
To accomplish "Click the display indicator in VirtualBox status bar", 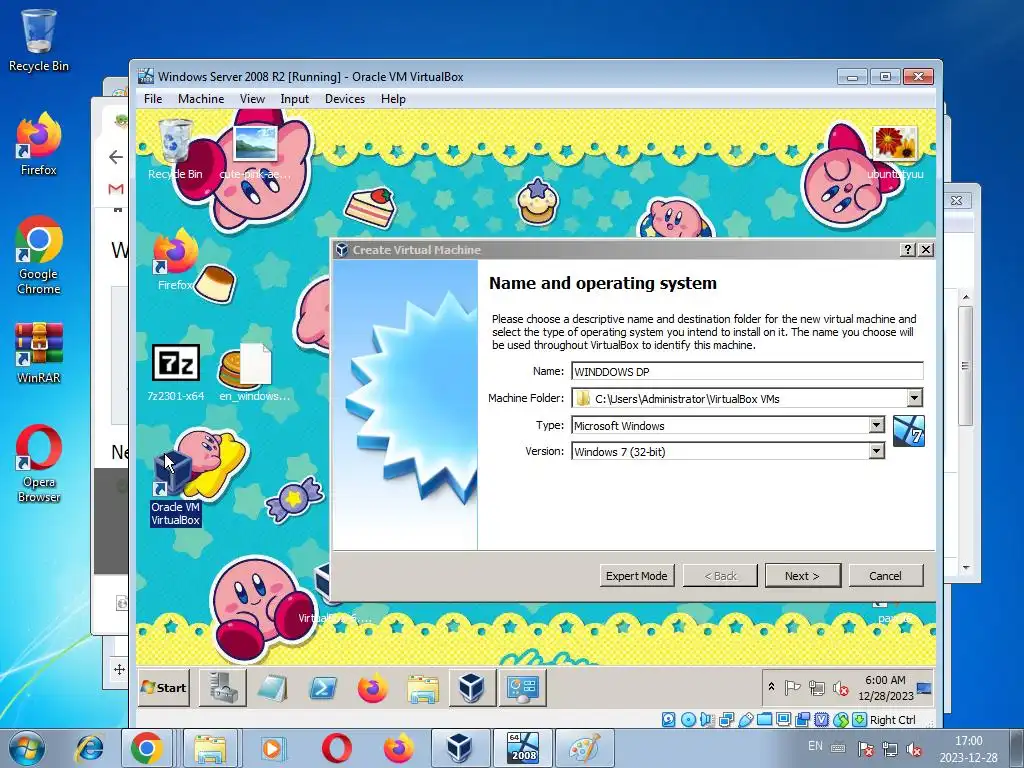I will [783, 720].
